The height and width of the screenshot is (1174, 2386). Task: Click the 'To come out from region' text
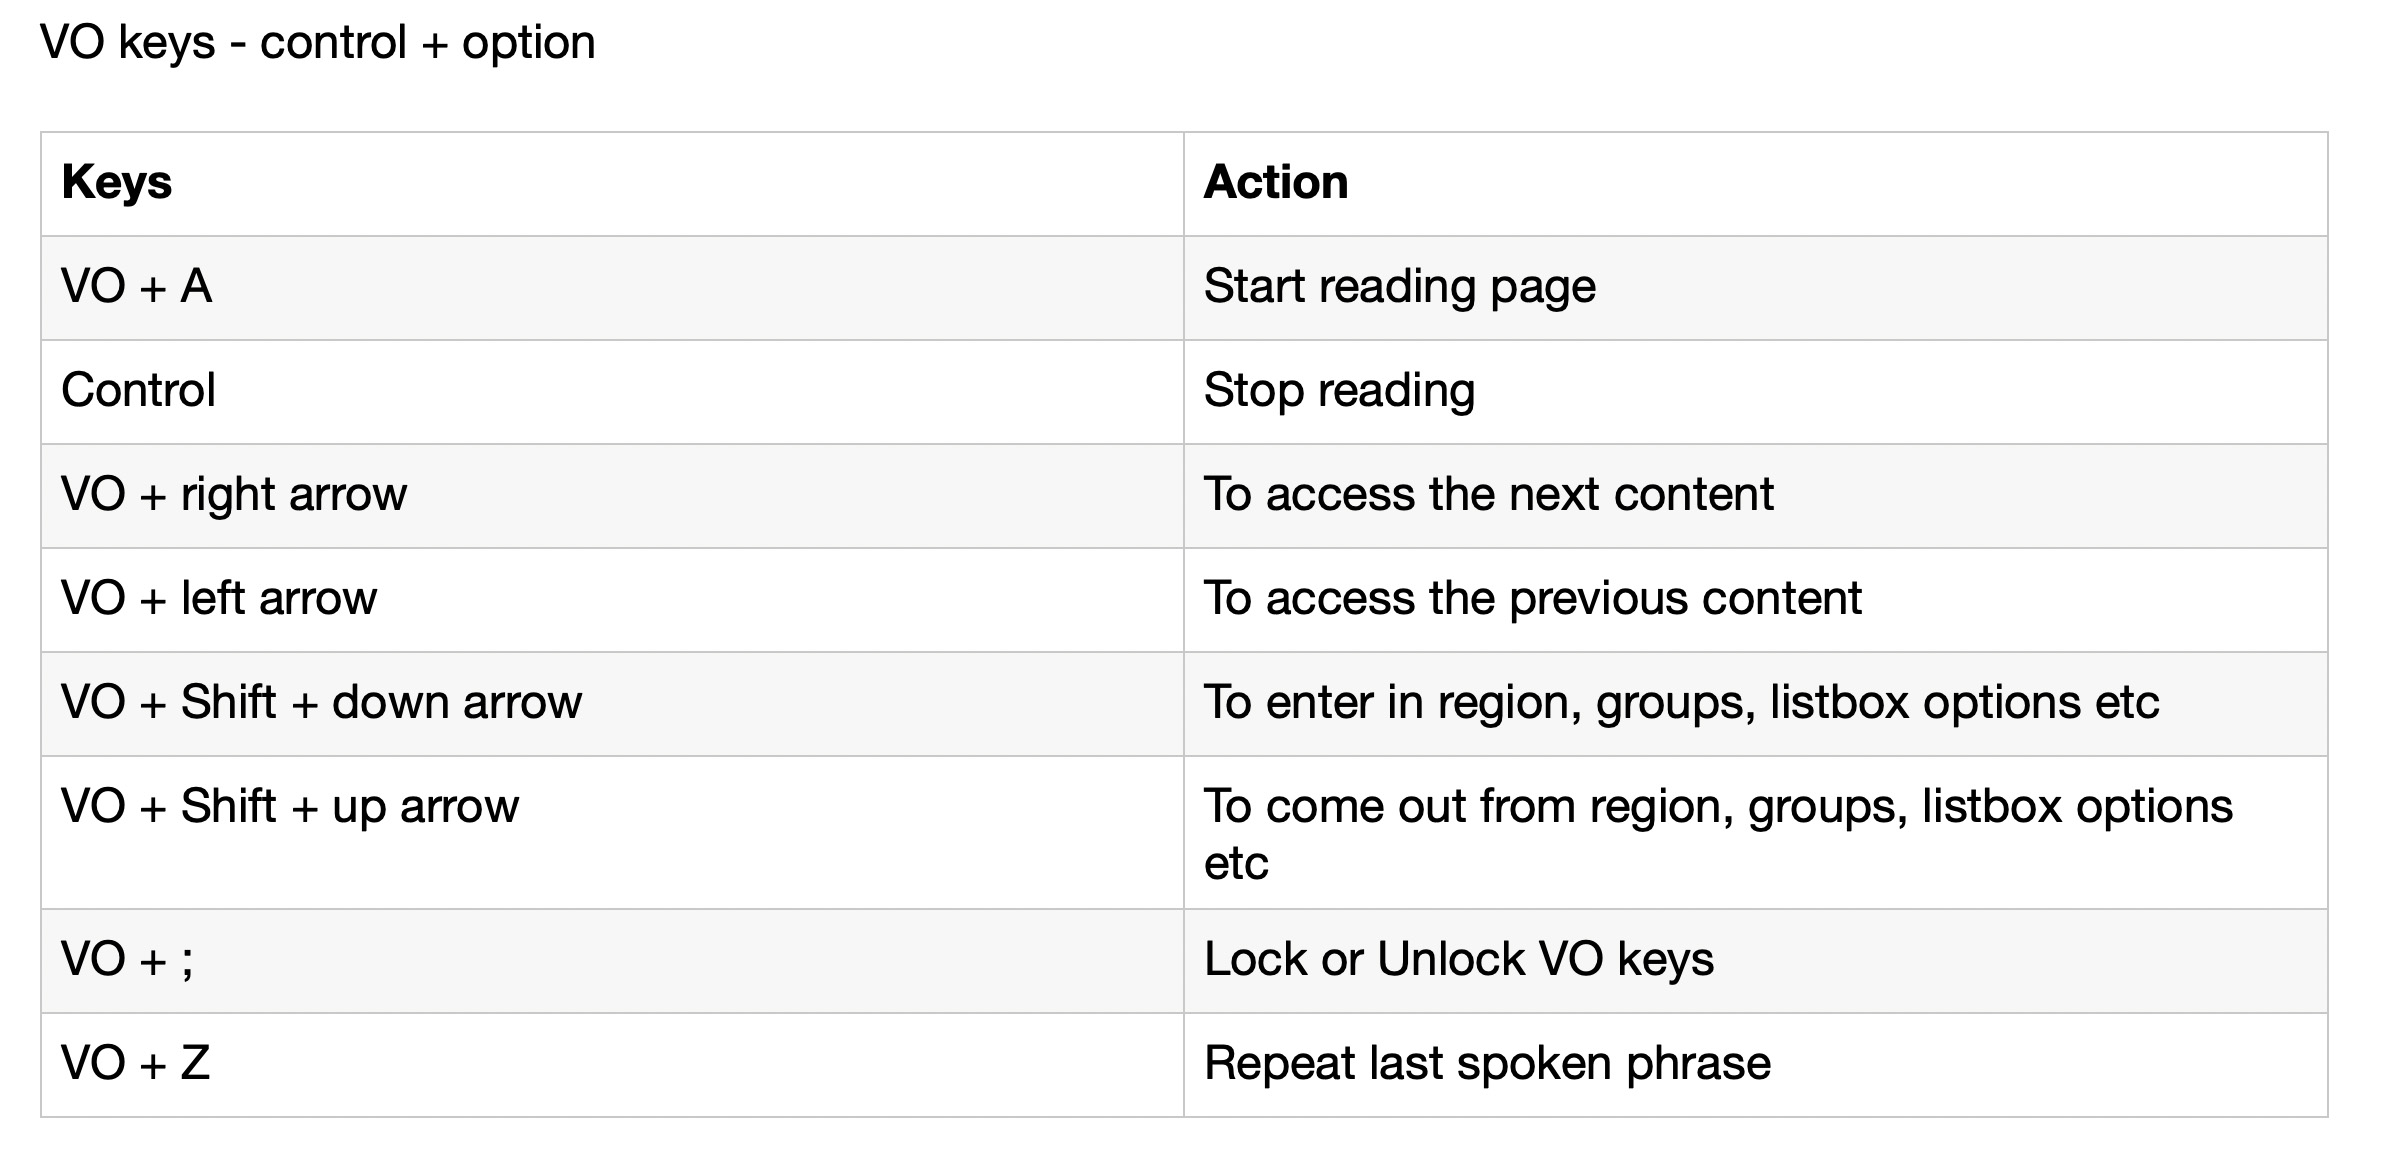(1717, 807)
